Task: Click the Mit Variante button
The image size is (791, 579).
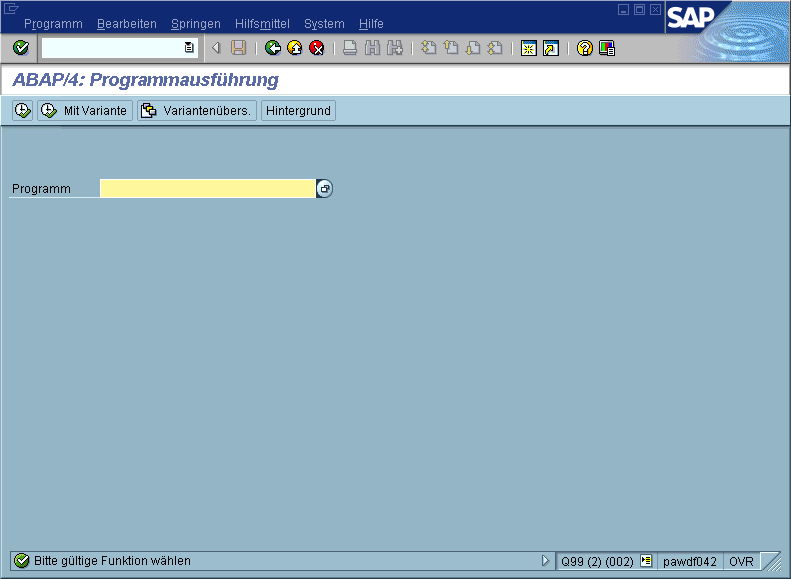Action: tap(85, 111)
